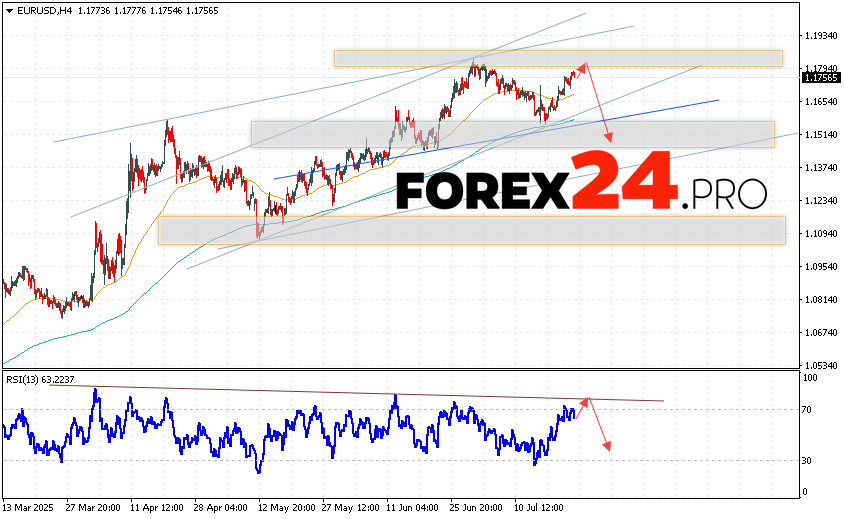
Task: Select the RSI(13) 63.2237 indicator label
Action: pos(40,380)
